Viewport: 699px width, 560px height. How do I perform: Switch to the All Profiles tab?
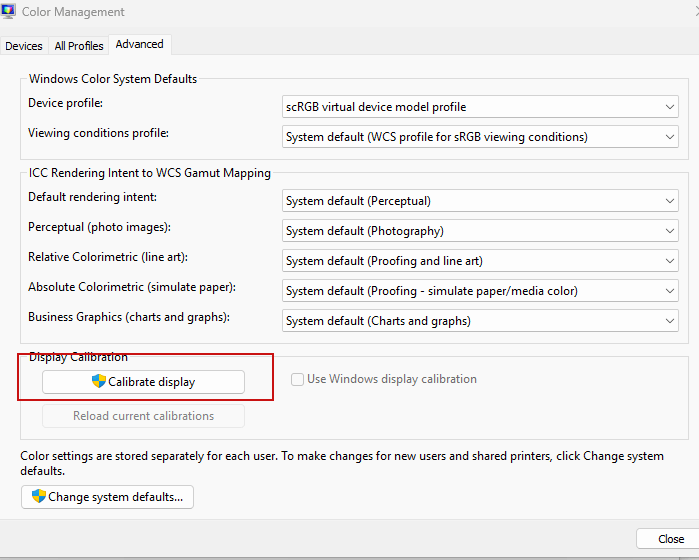pos(79,46)
